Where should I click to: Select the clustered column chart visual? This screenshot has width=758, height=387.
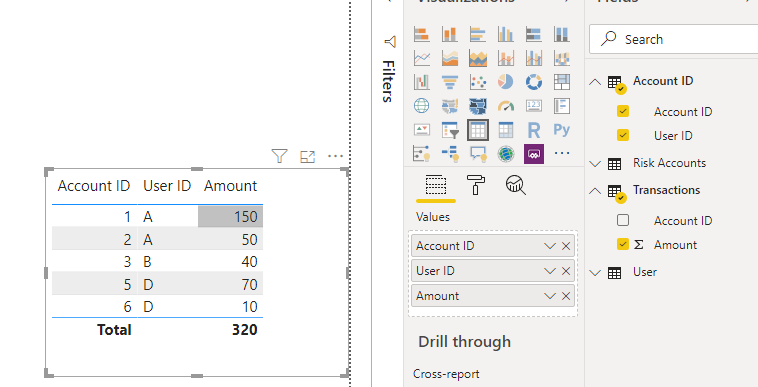pos(506,34)
